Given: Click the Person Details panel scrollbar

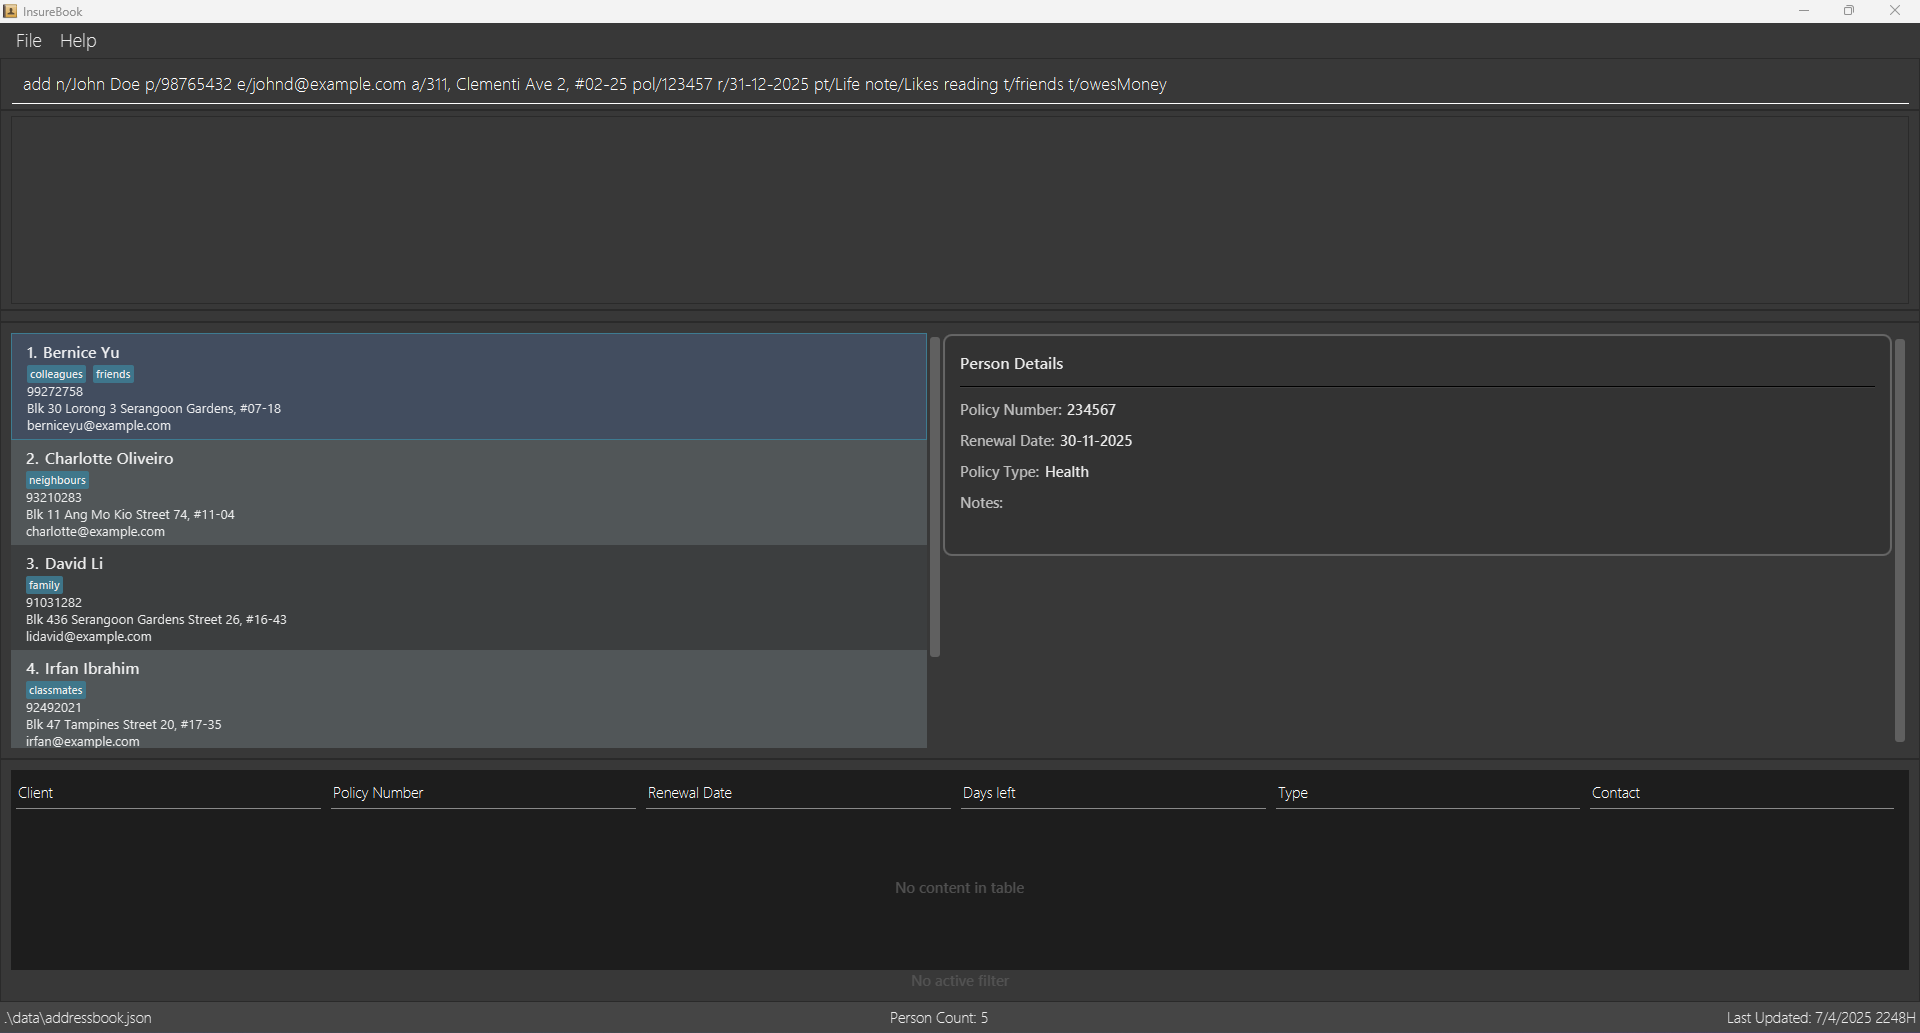Looking at the screenshot, I should pyautogui.click(x=1900, y=540).
